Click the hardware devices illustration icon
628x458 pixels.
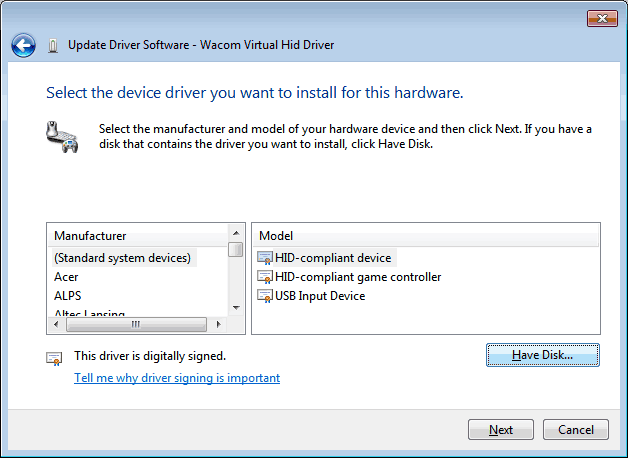tap(62, 137)
